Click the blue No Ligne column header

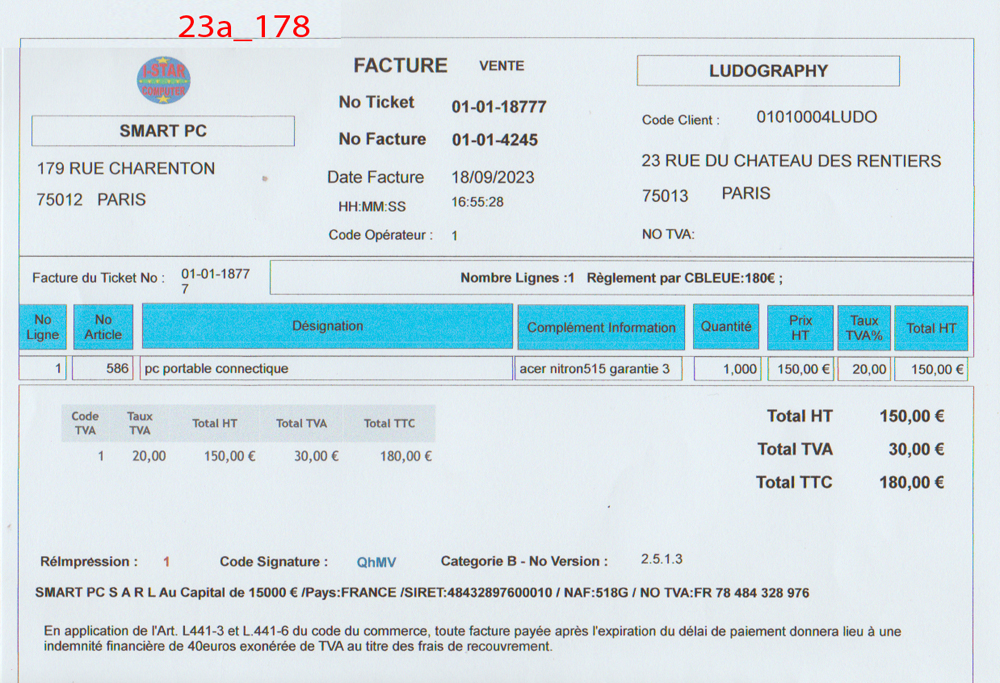43,327
